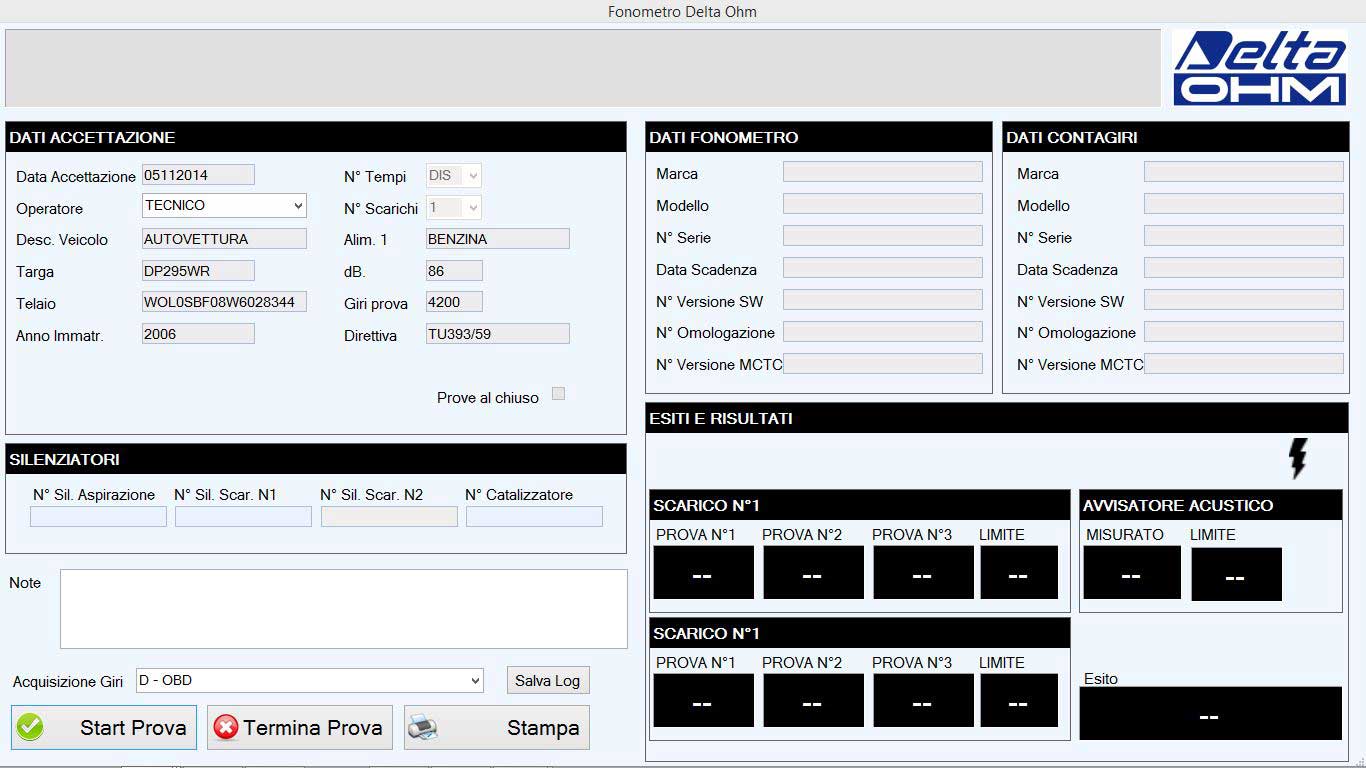This screenshot has width=1366, height=768.
Task: Click the Dati Contagiri N° Serie field
Action: click(x=1244, y=236)
